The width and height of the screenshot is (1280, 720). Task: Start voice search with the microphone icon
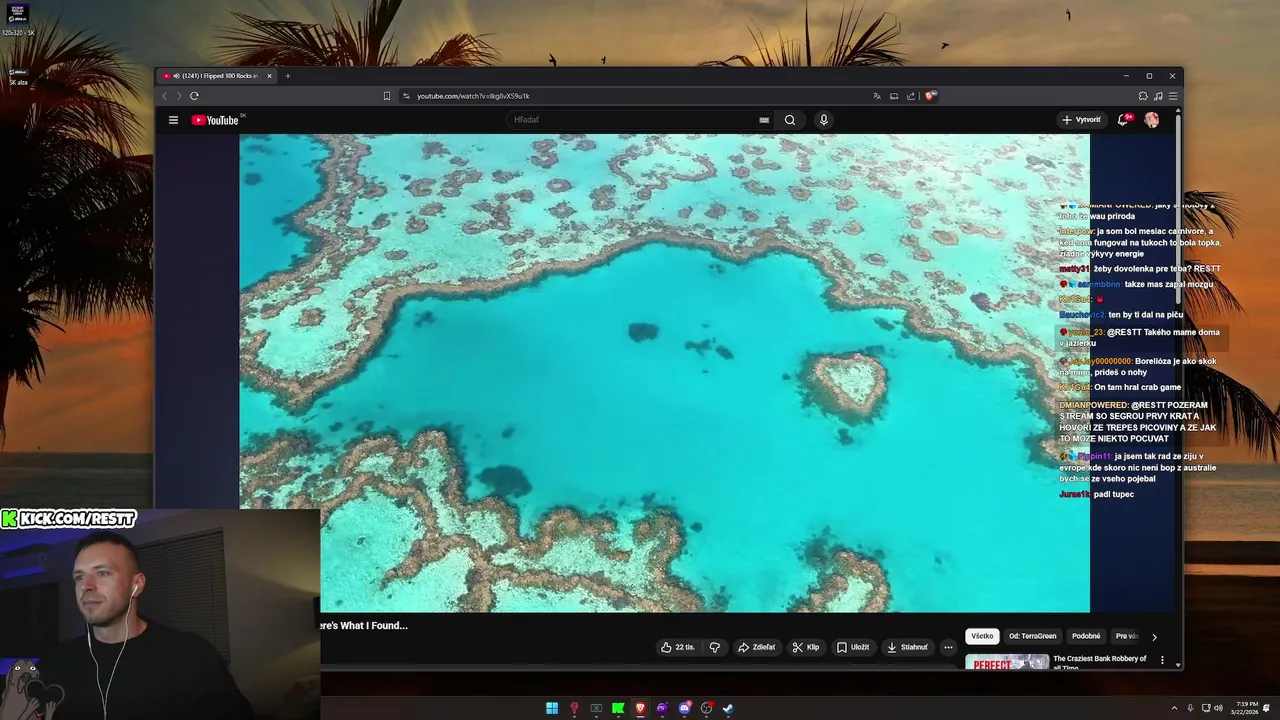click(824, 120)
